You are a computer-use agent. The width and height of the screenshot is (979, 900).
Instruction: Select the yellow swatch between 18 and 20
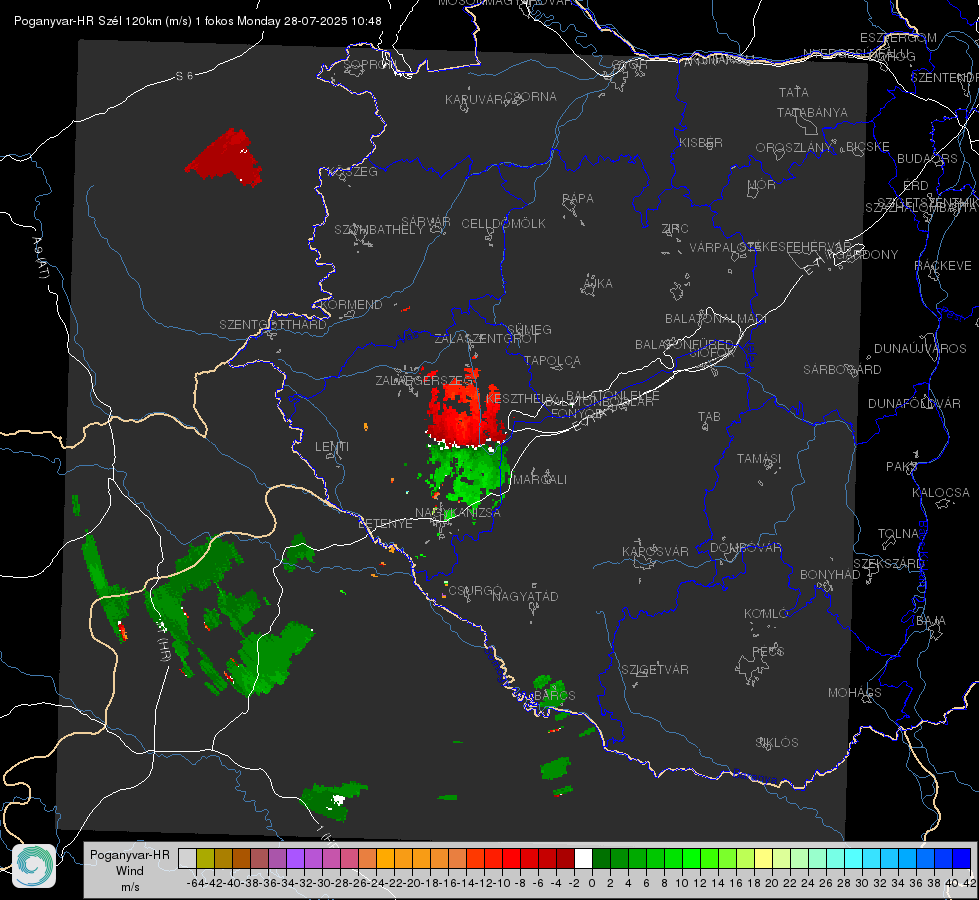point(763,859)
